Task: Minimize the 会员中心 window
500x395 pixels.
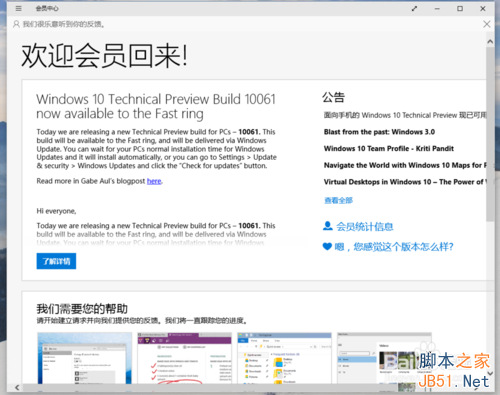Action: click(x=437, y=9)
